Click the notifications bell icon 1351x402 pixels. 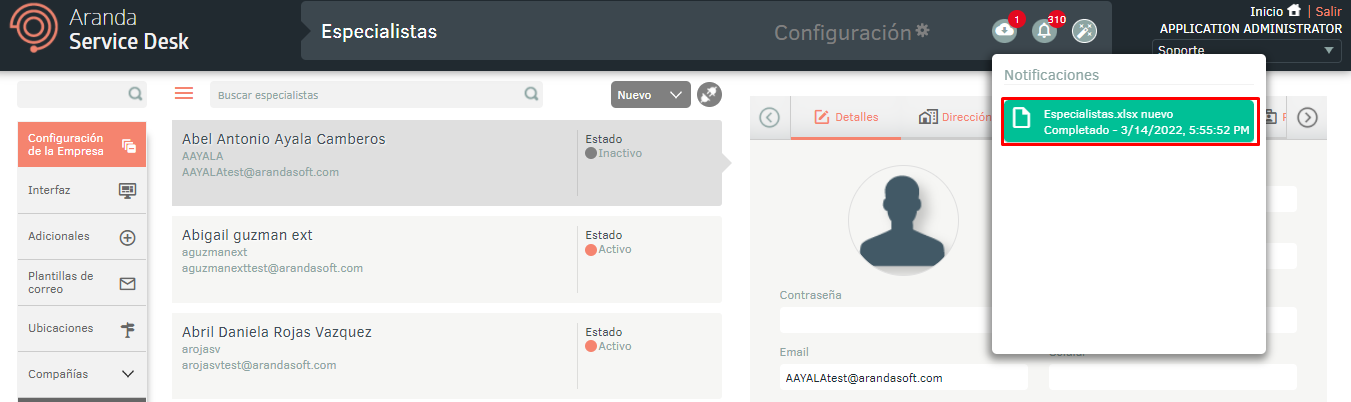coord(1044,31)
